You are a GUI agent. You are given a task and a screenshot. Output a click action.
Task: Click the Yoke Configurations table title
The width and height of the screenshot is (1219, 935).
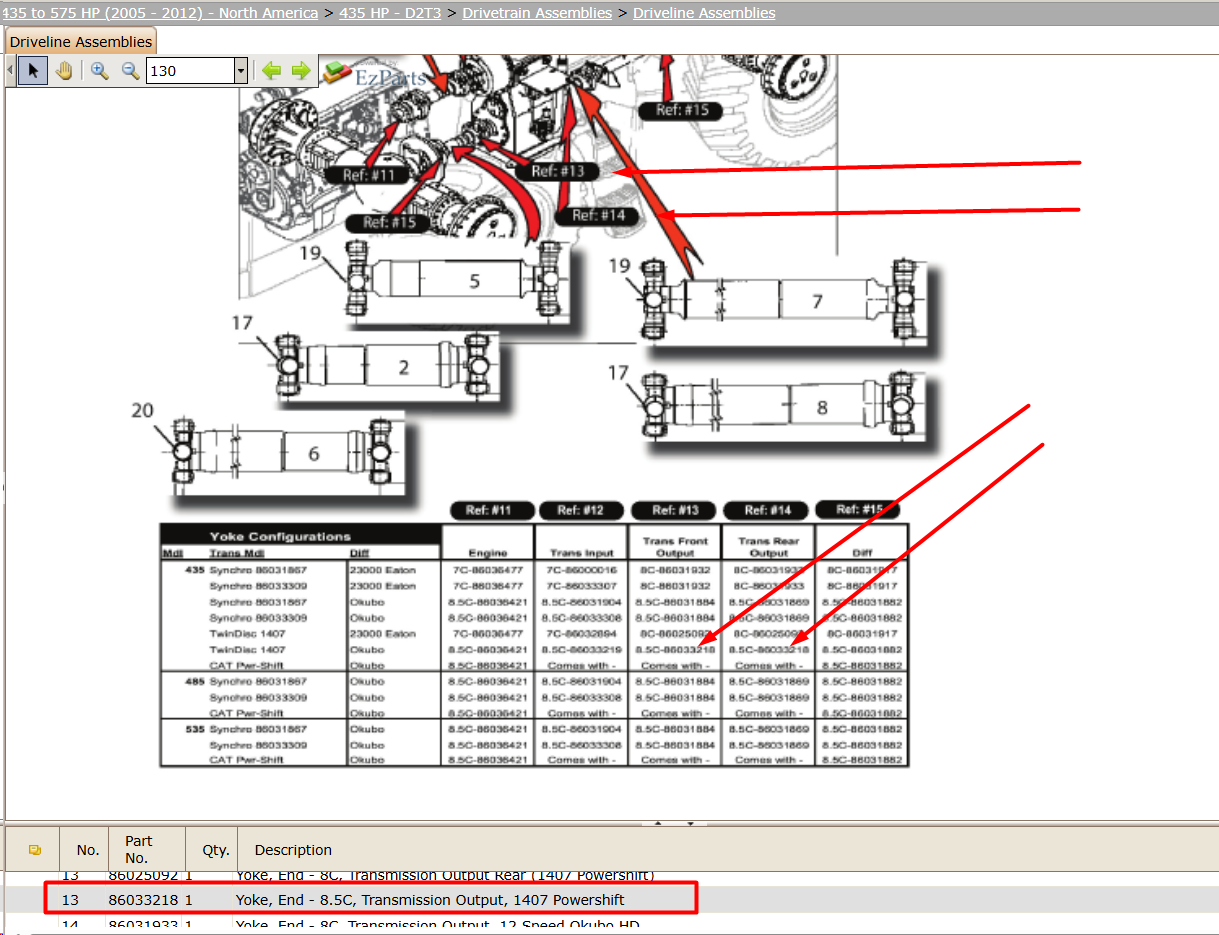tap(280, 537)
